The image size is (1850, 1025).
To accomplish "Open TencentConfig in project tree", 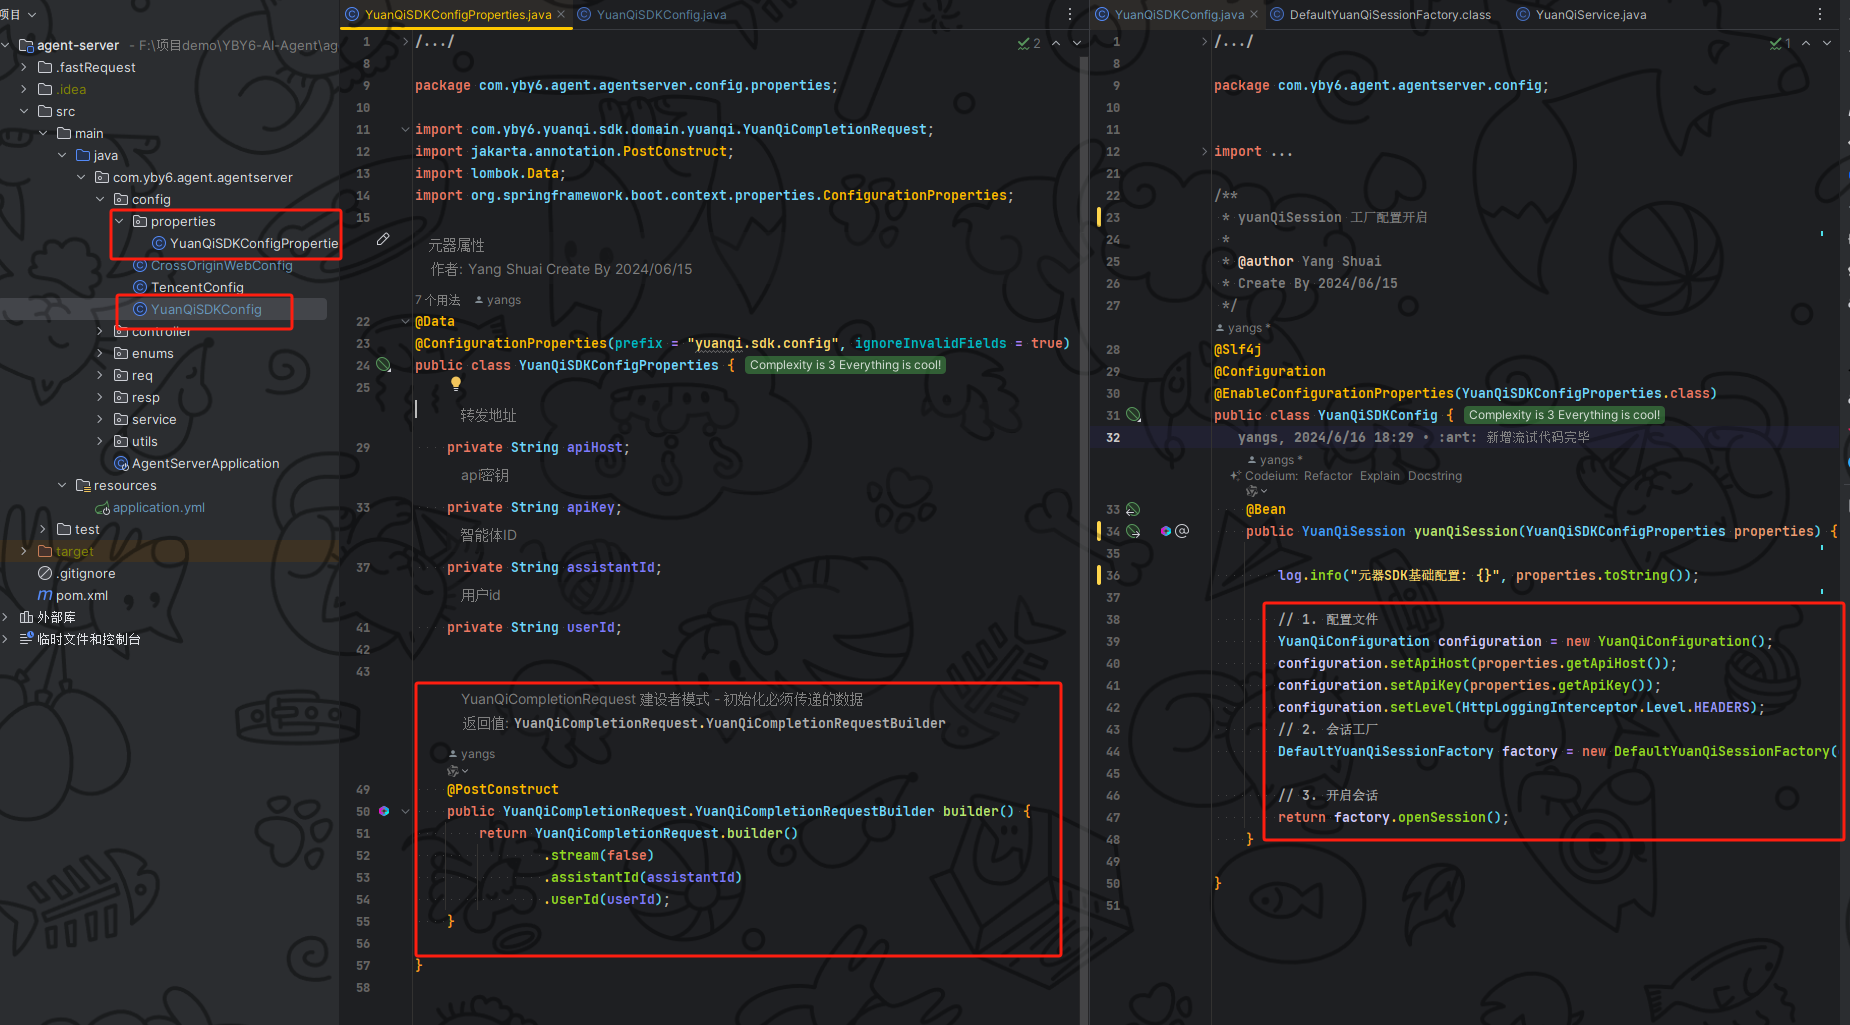I will (x=189, y=287).
